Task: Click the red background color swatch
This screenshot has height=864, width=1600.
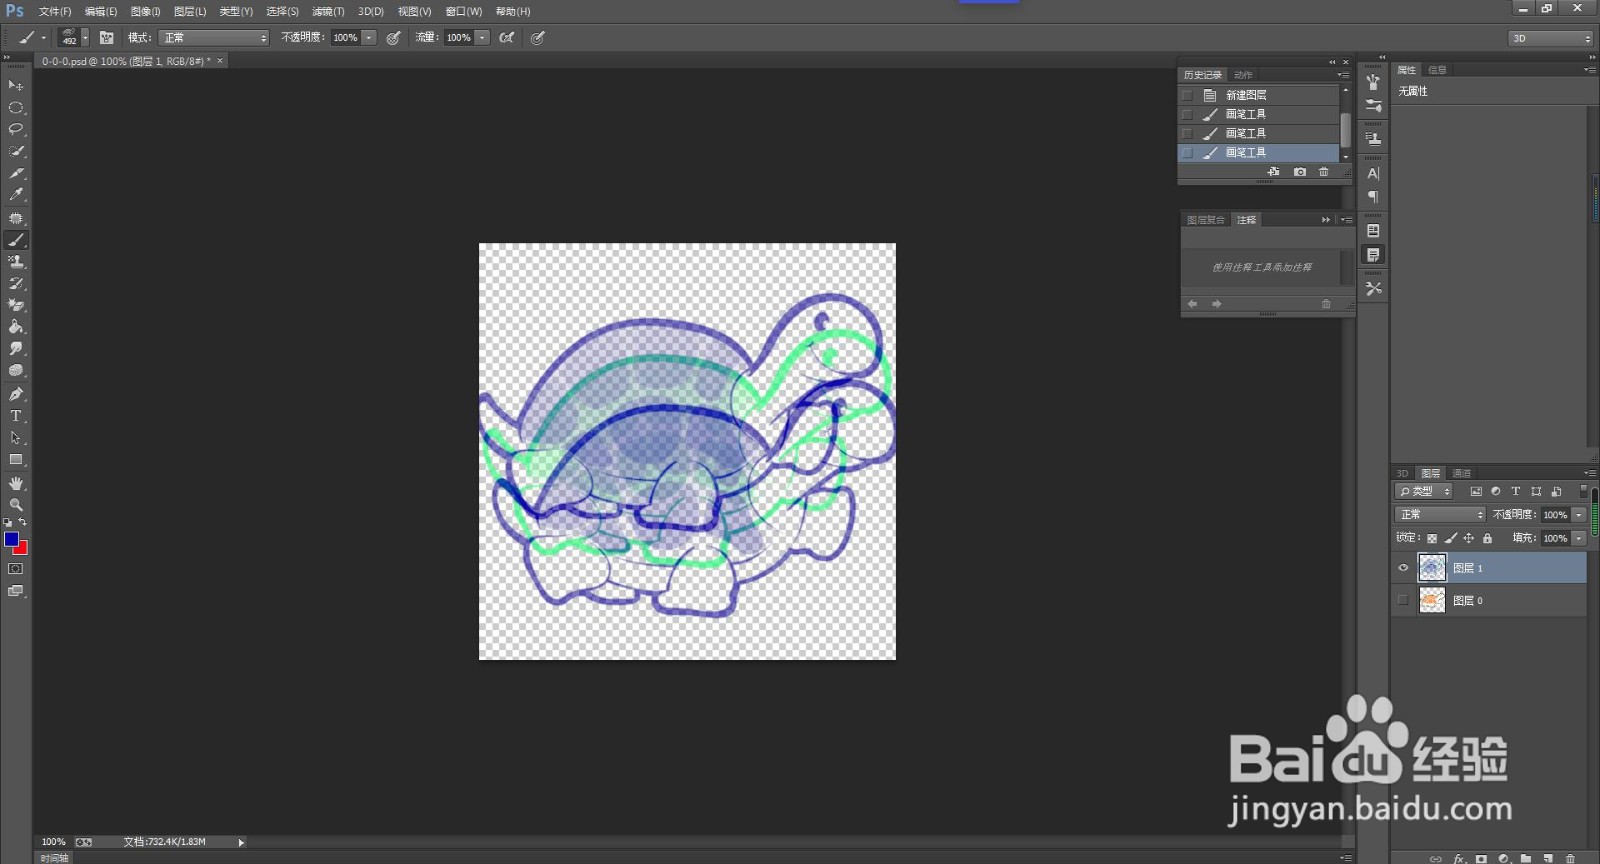Action: tap(22, 549)
